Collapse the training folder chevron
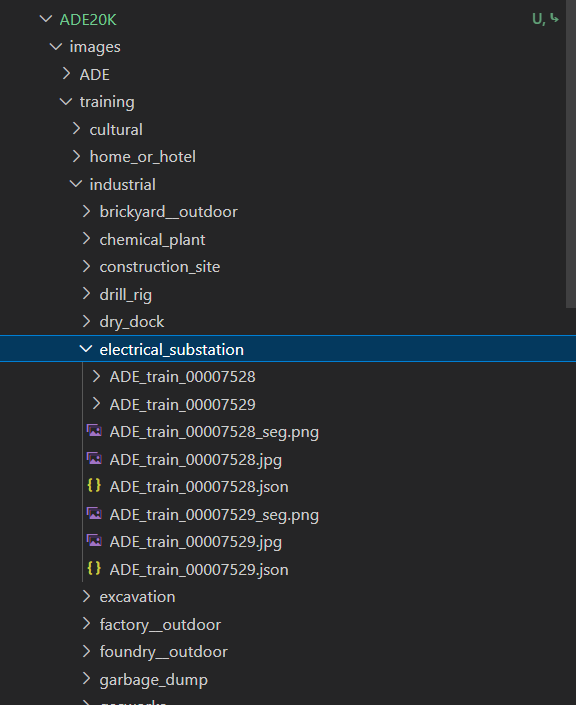Screen dimensions: 576x705 click(66, 102)
